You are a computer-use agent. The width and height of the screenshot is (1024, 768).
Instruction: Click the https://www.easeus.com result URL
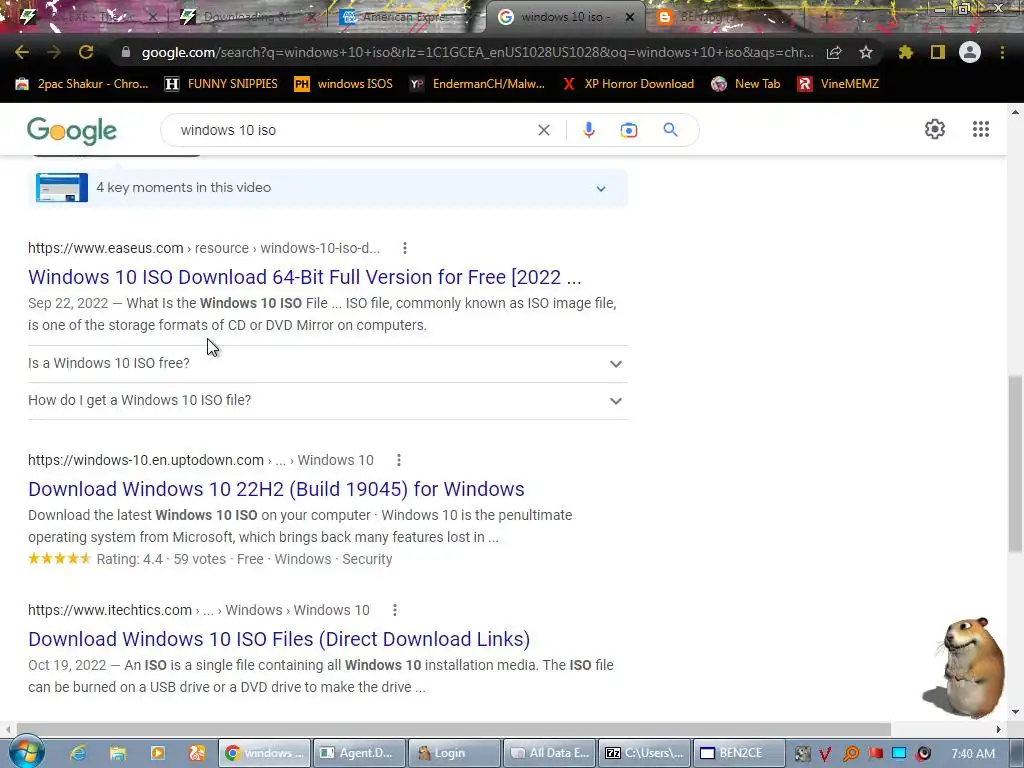click(x=106, y=248)
